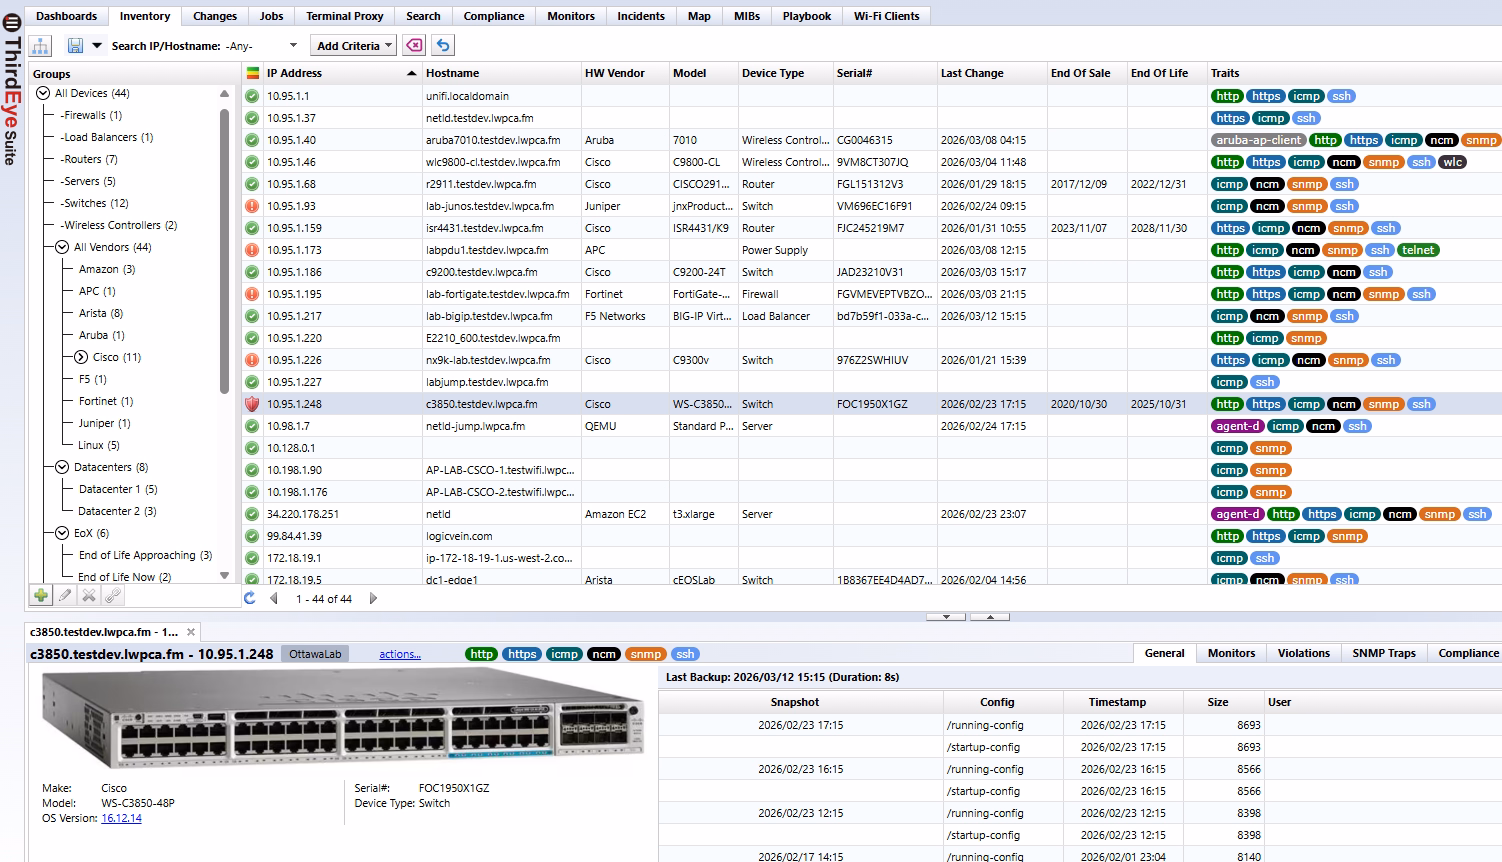Undo the search change via the blue arrow icon
The width and height of the screenshot is (1502, 862).
[440, 44]
